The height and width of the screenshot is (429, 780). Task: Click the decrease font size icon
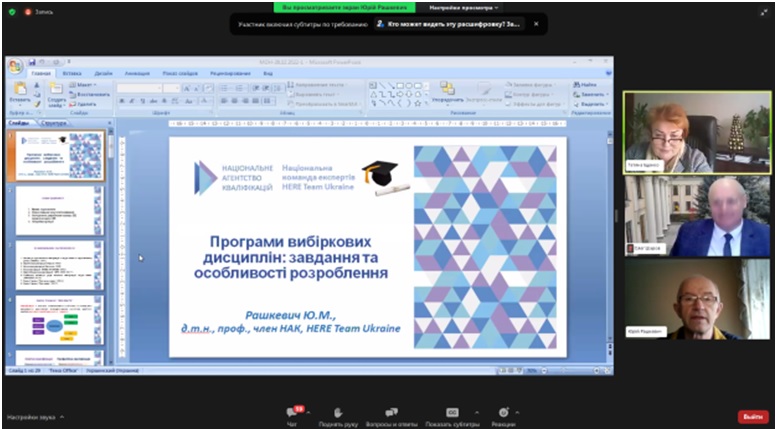click(197, 88)
